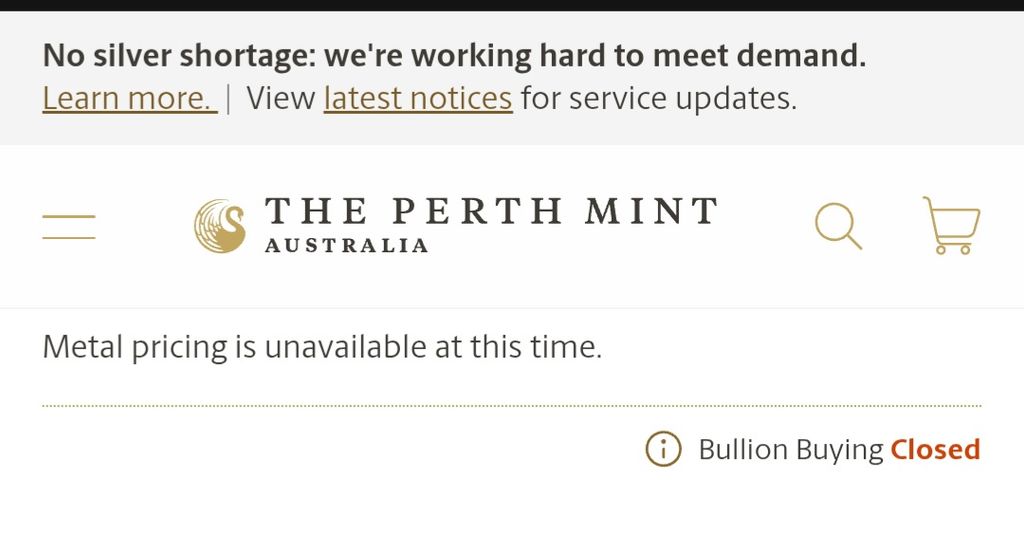Click the word "View" in the banner
Viewport: 1024px width, 533px height.
[x=281, y=99]
